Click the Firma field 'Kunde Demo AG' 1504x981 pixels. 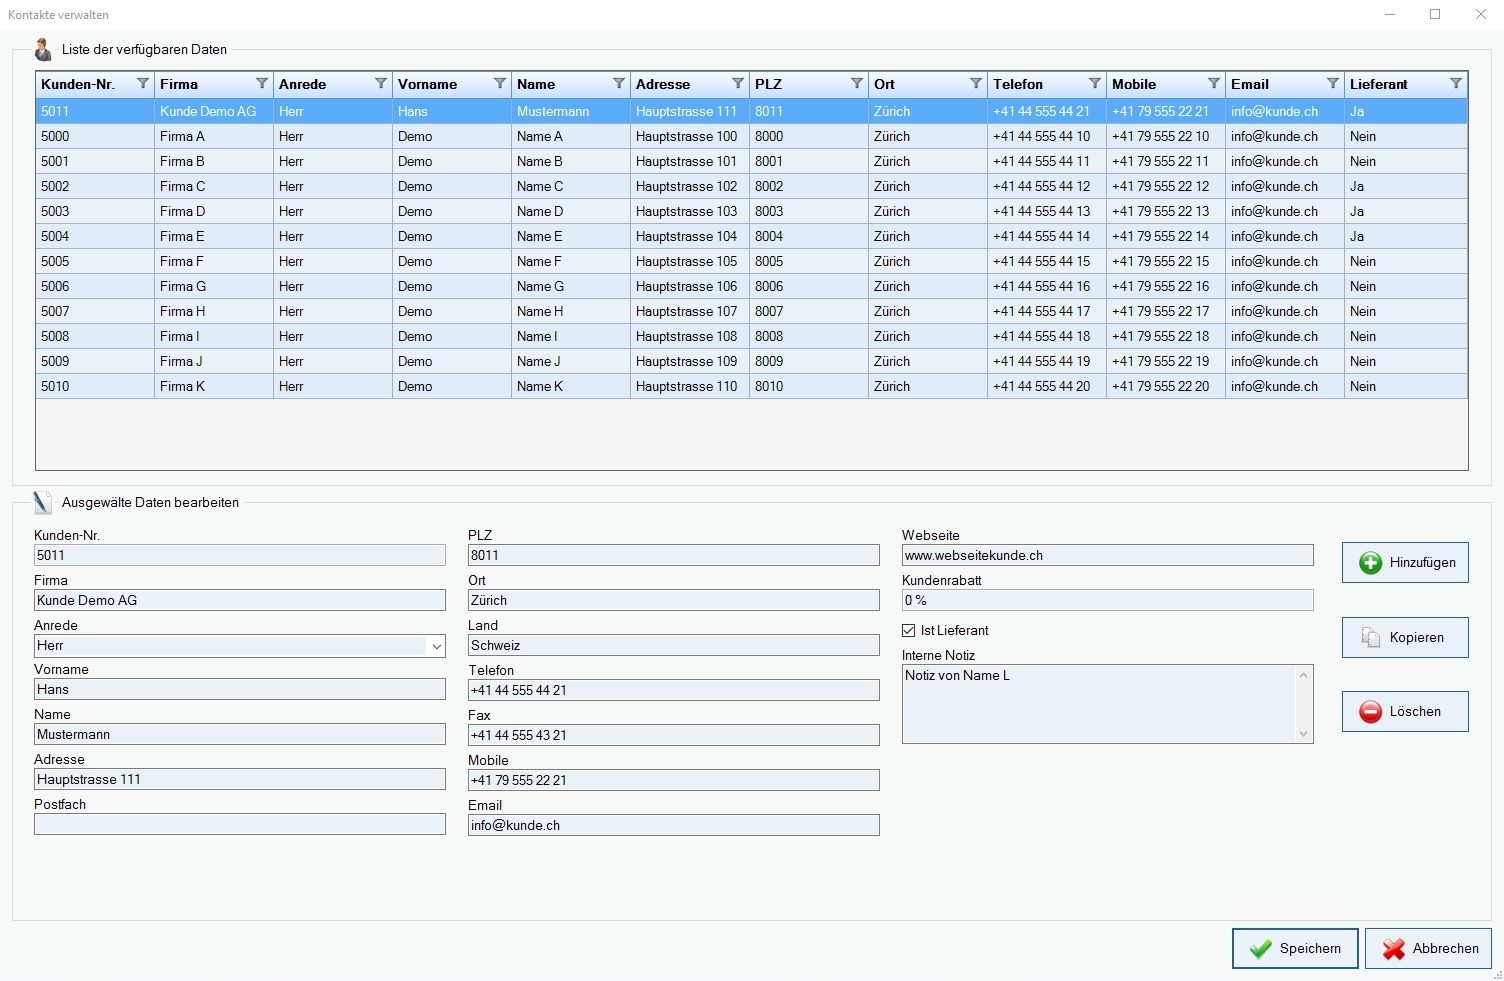pos(240,600)
